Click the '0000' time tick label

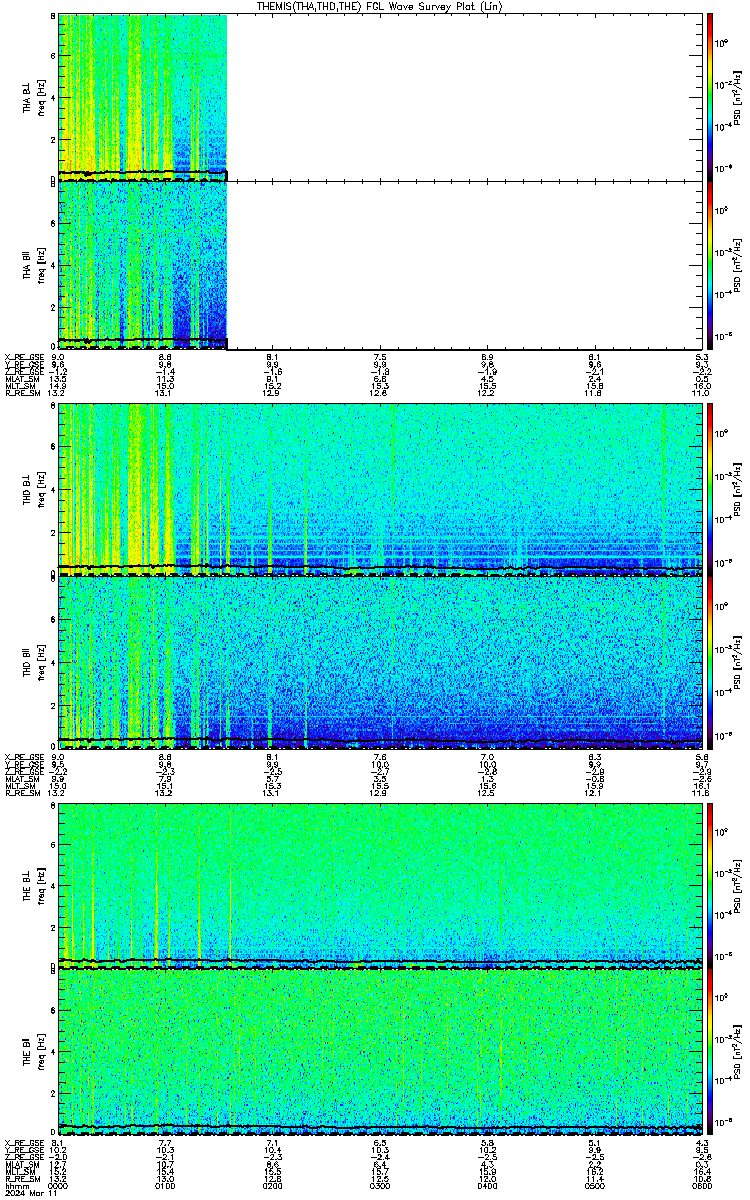click(x=59, y=1185)
